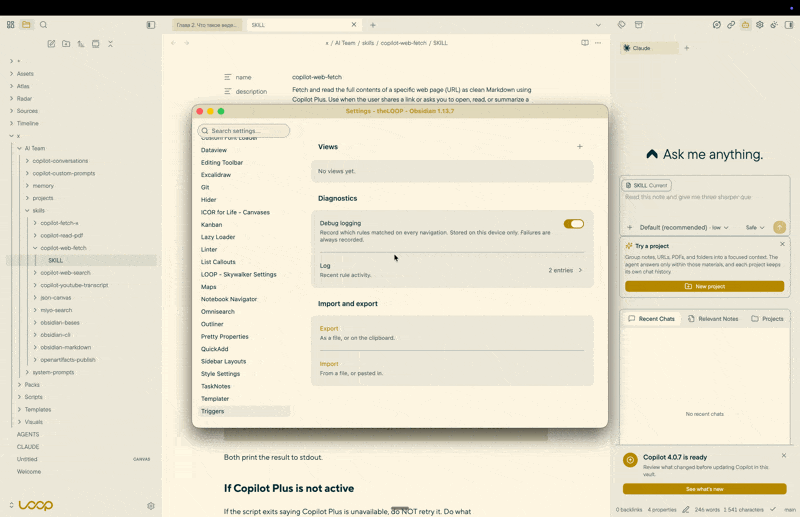This screenshot has width=800, height=517.
Task: Click skills in the breadcrumb path
Action: pos(368,43)
